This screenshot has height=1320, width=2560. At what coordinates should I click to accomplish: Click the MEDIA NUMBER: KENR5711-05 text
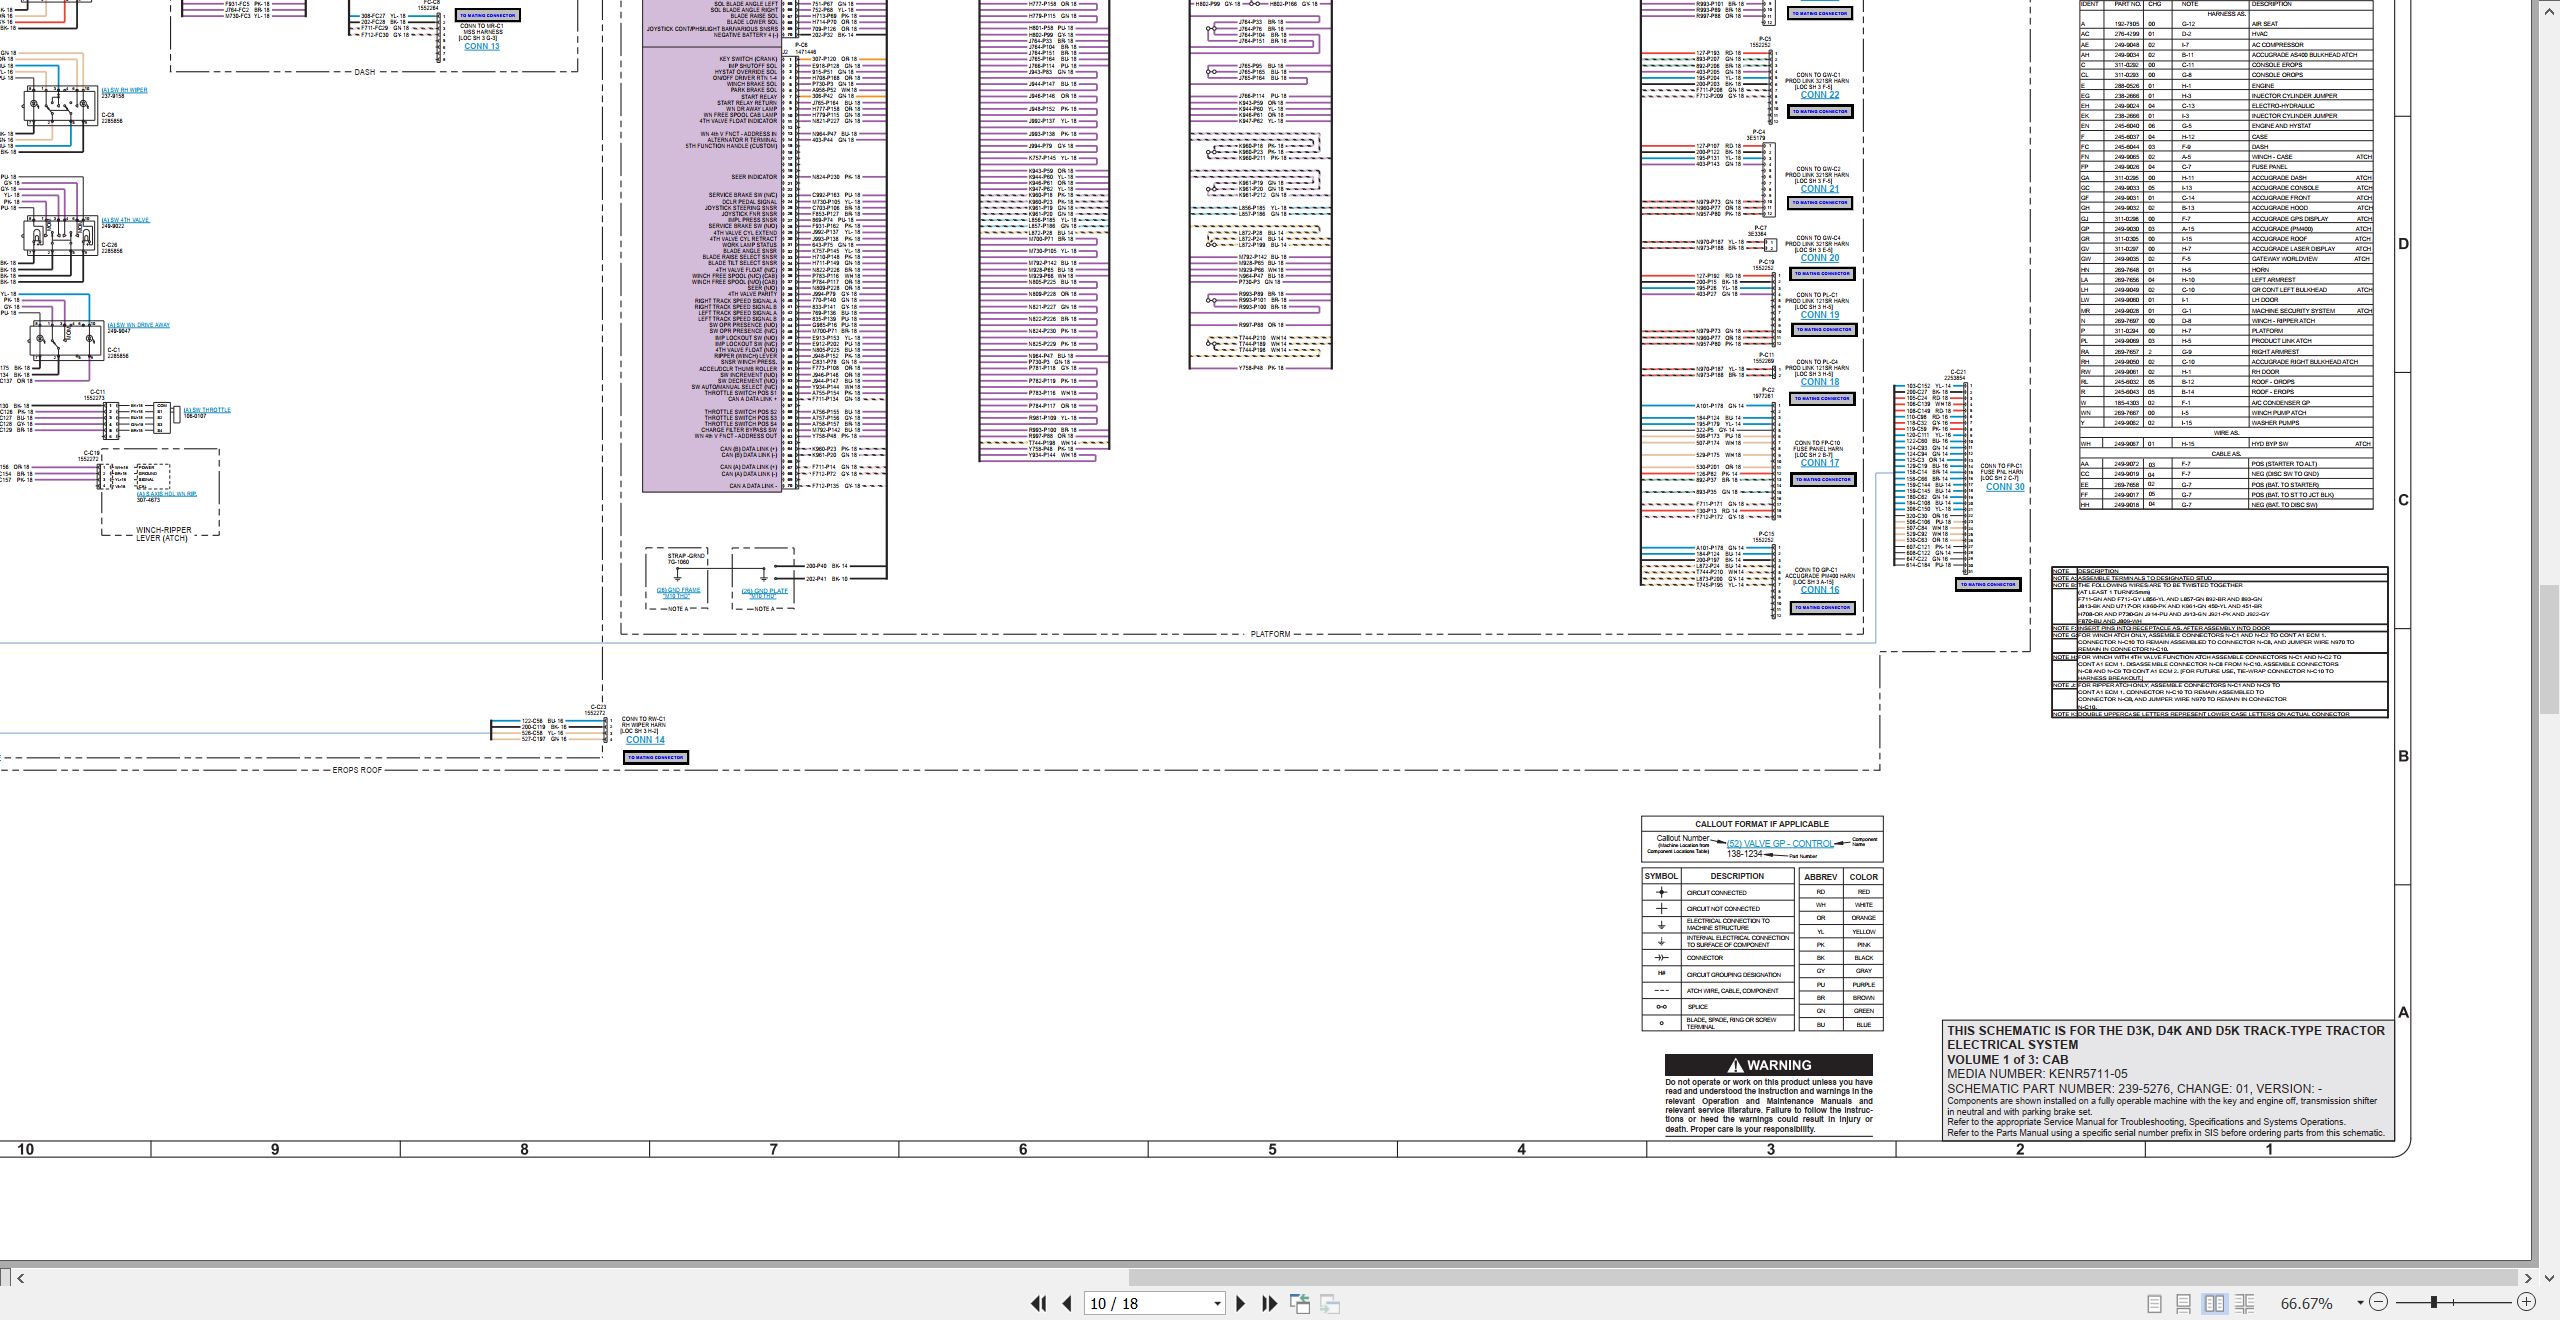click(2037, 1074)
